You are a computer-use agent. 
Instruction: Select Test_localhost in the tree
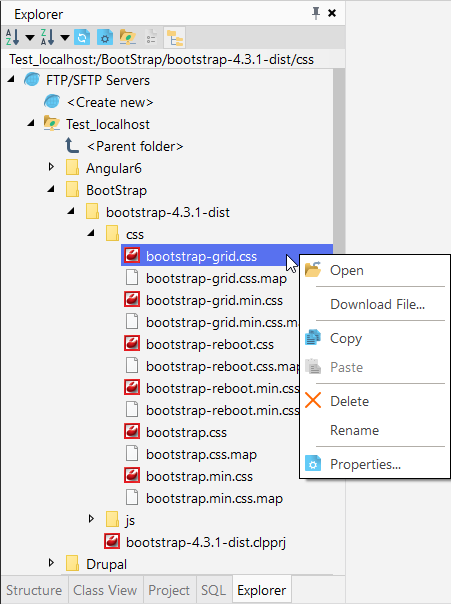point(107,124)
